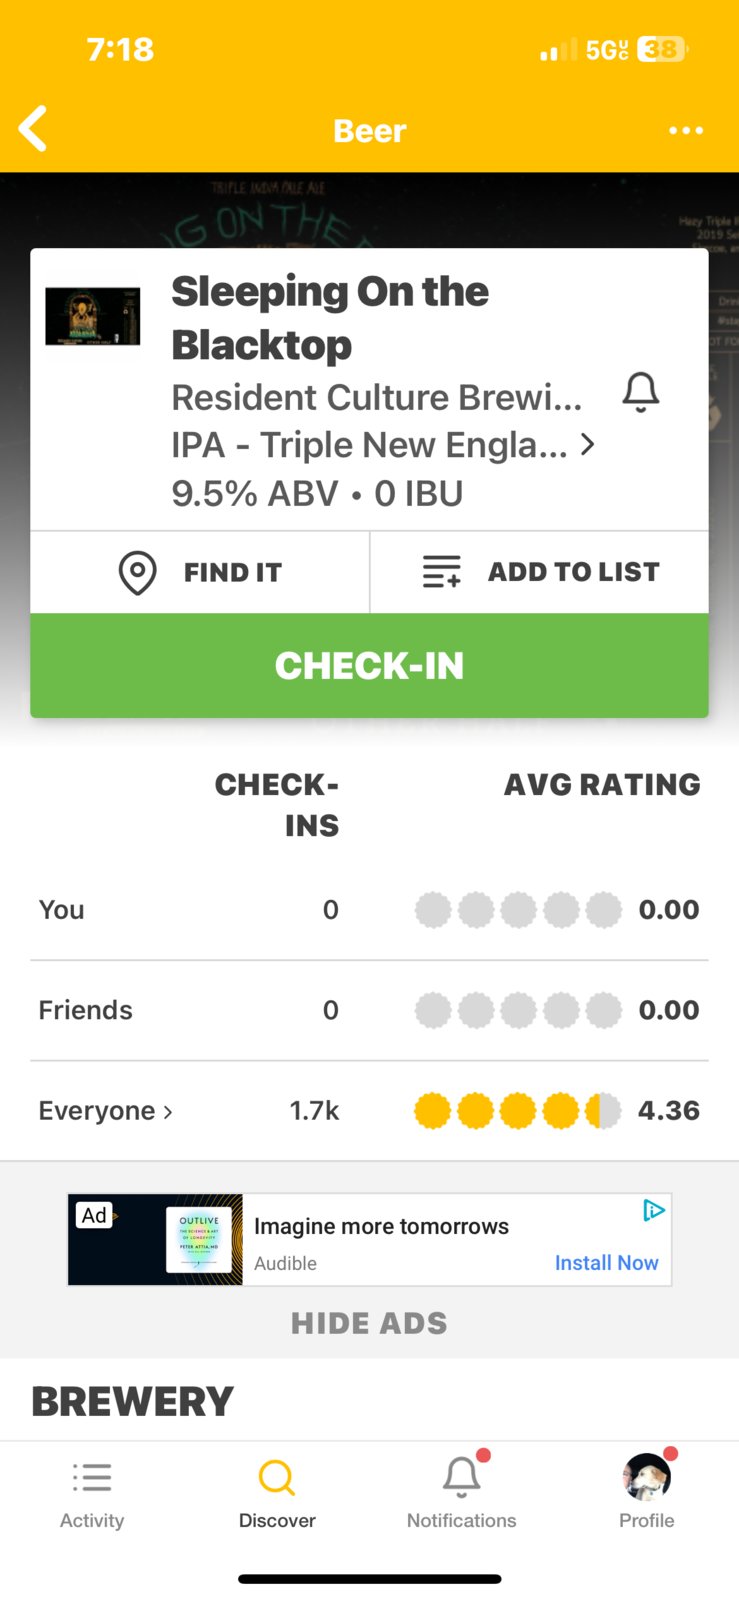Image resolution: width=739 pixels, height=1599 pixels.
Task: Go back using the top-left arrow
Action: pyautogui.click(x=33, y=129)
